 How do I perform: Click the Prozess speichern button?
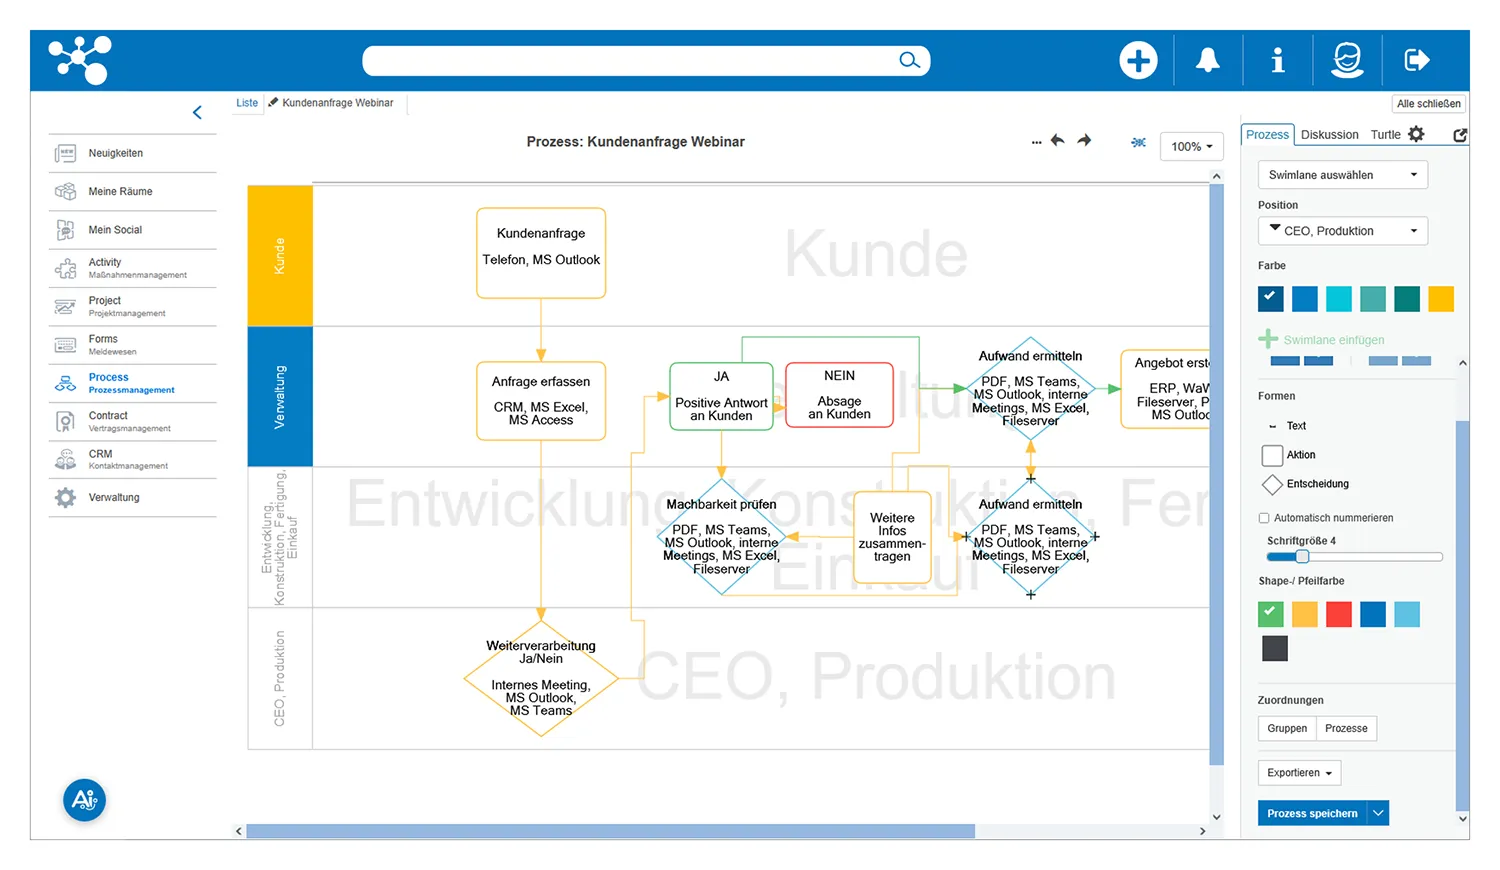pos(1312,814)
